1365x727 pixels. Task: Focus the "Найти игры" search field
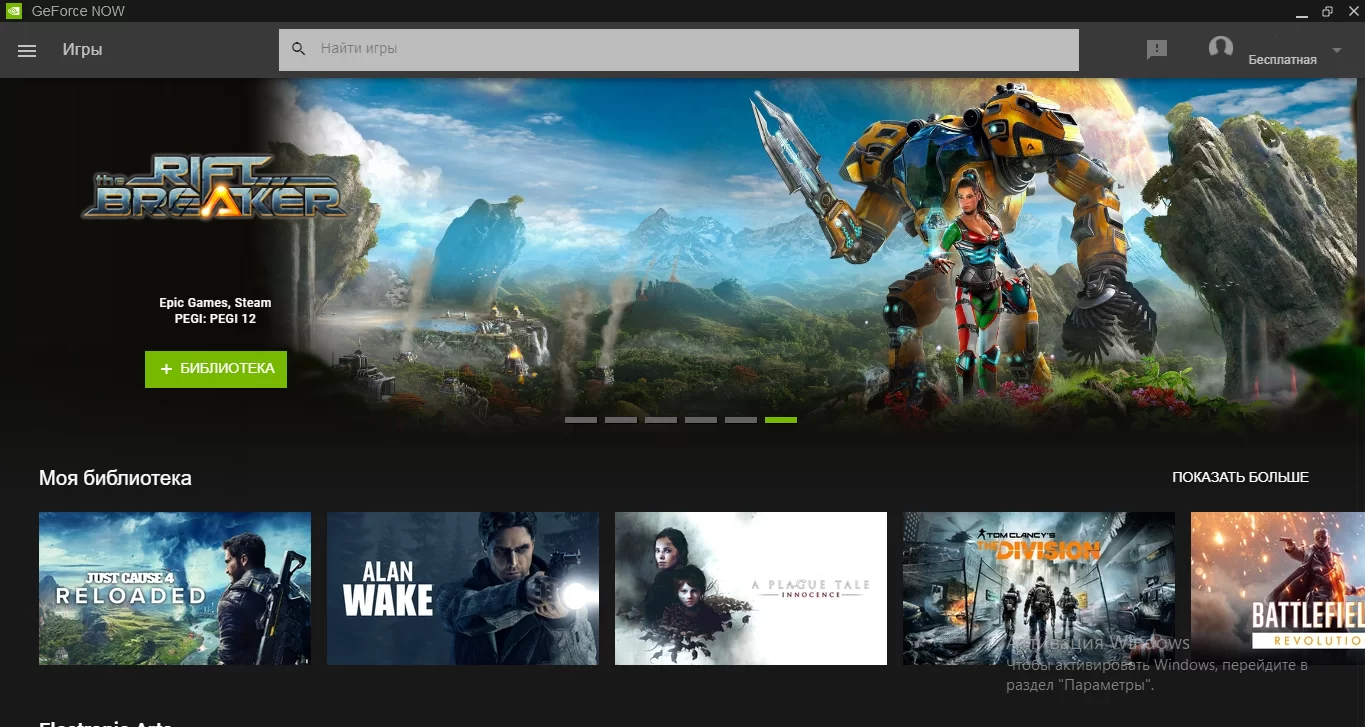click(x=679, y=49)
